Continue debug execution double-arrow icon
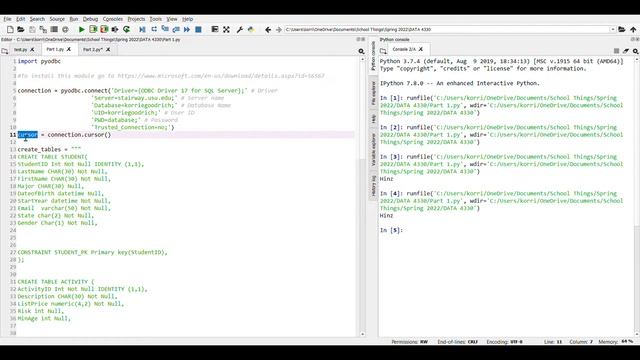640x360 pixels. pos(187,29)
